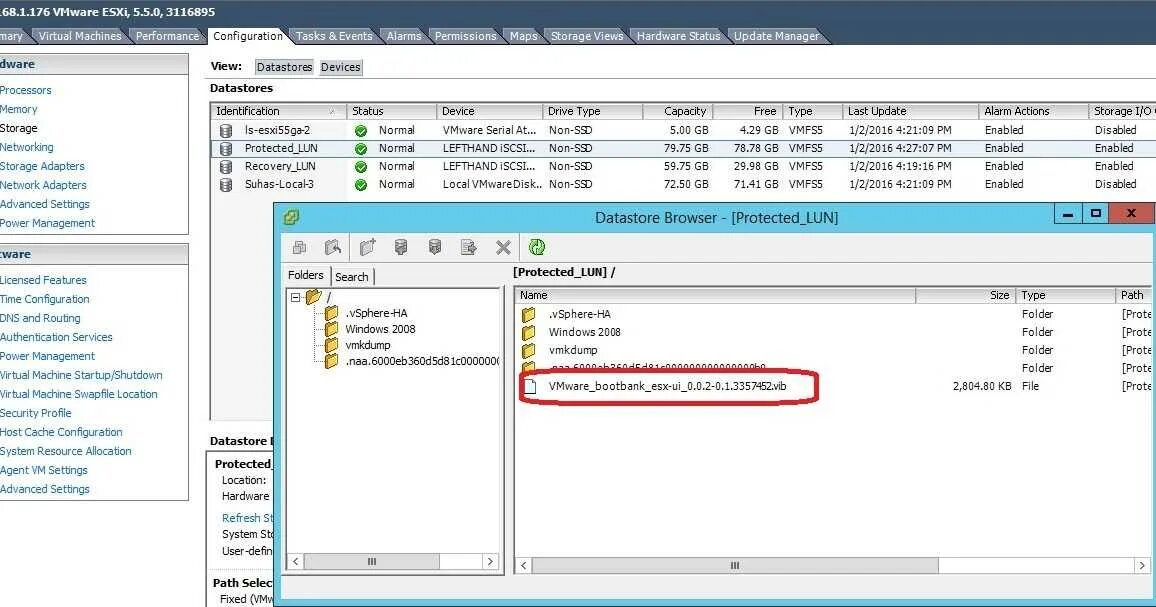Sort datastores by Last Update column

pos(910,111)
